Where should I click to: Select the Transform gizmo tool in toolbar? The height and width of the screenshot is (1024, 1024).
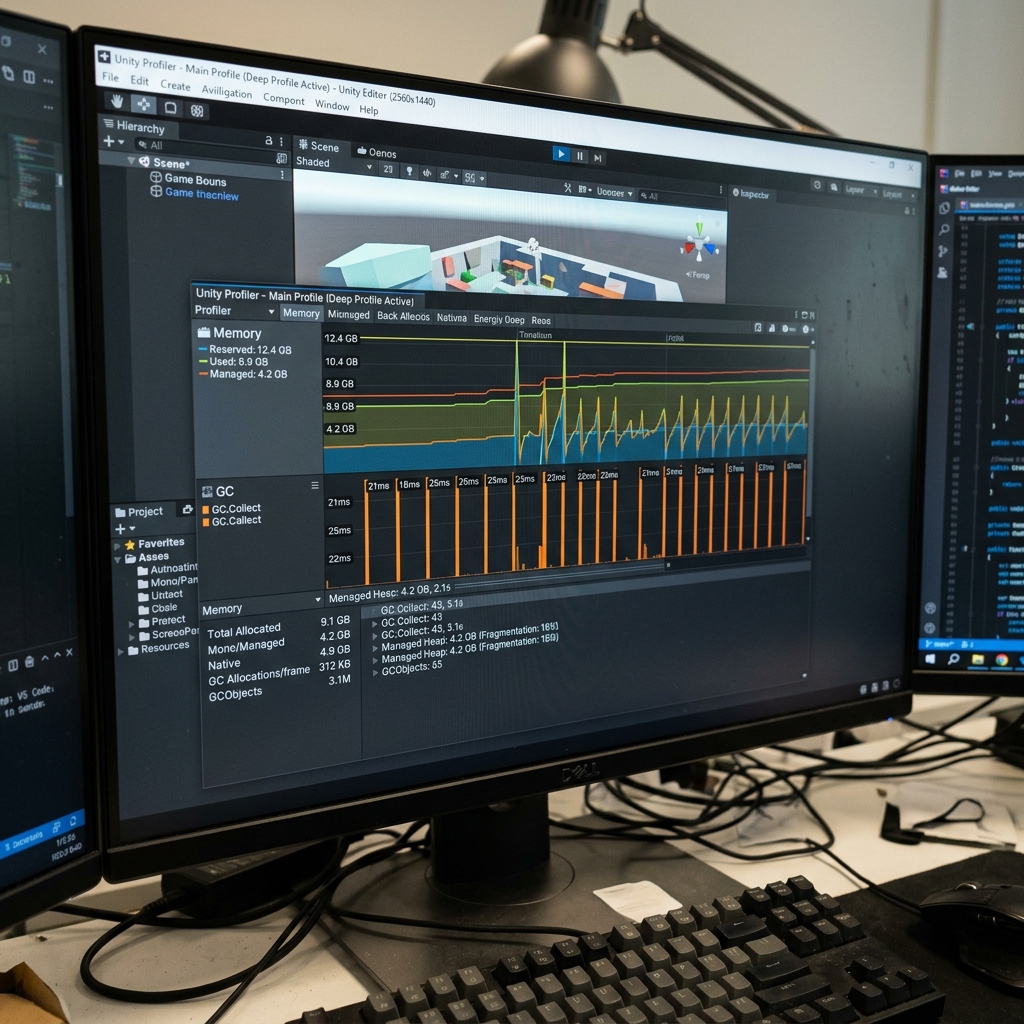197,110
